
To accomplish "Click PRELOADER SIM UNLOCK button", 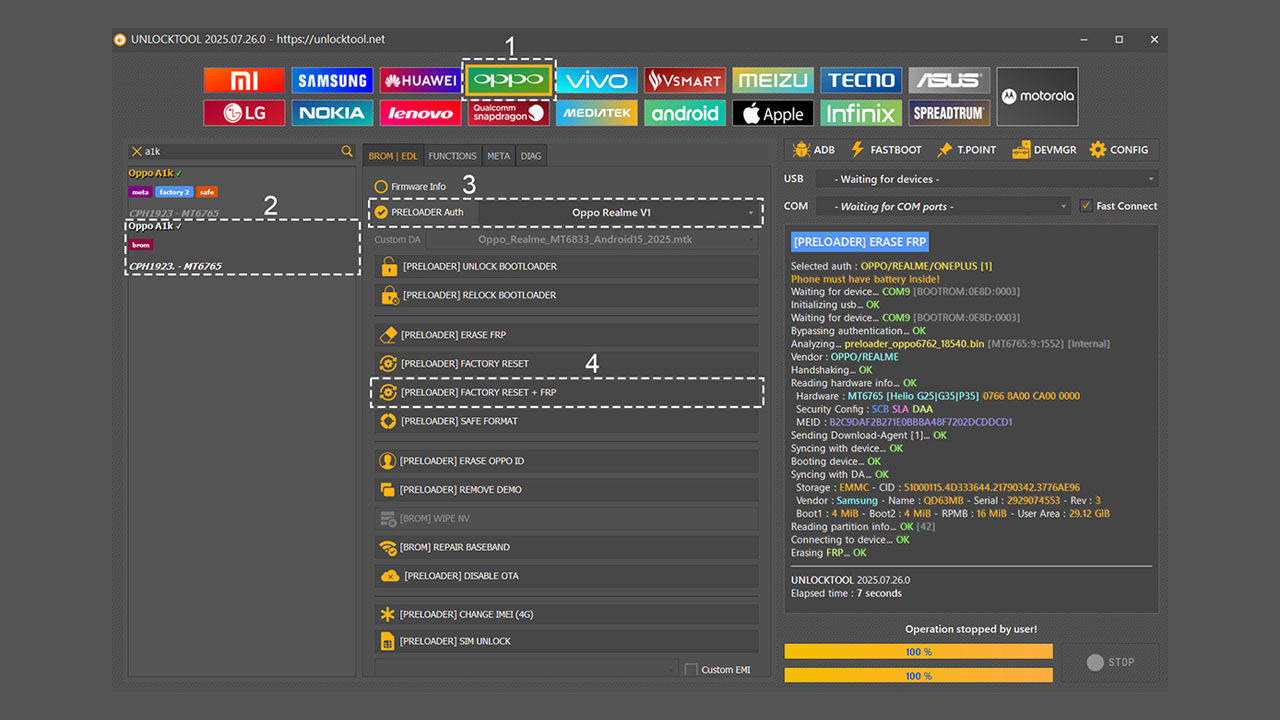I will pyautogui.click(x=566, y=641).
